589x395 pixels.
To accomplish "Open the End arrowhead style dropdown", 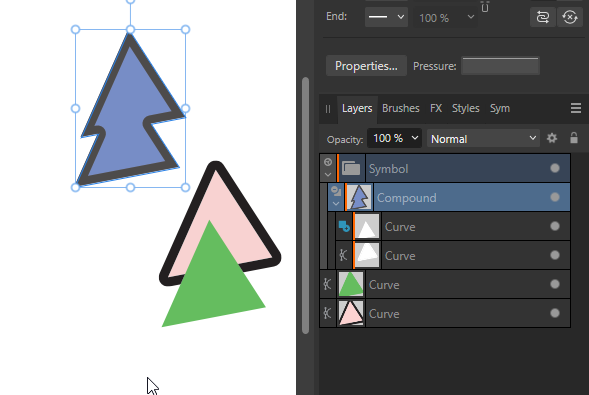I will pyautogui.click(x=386, y=17).
